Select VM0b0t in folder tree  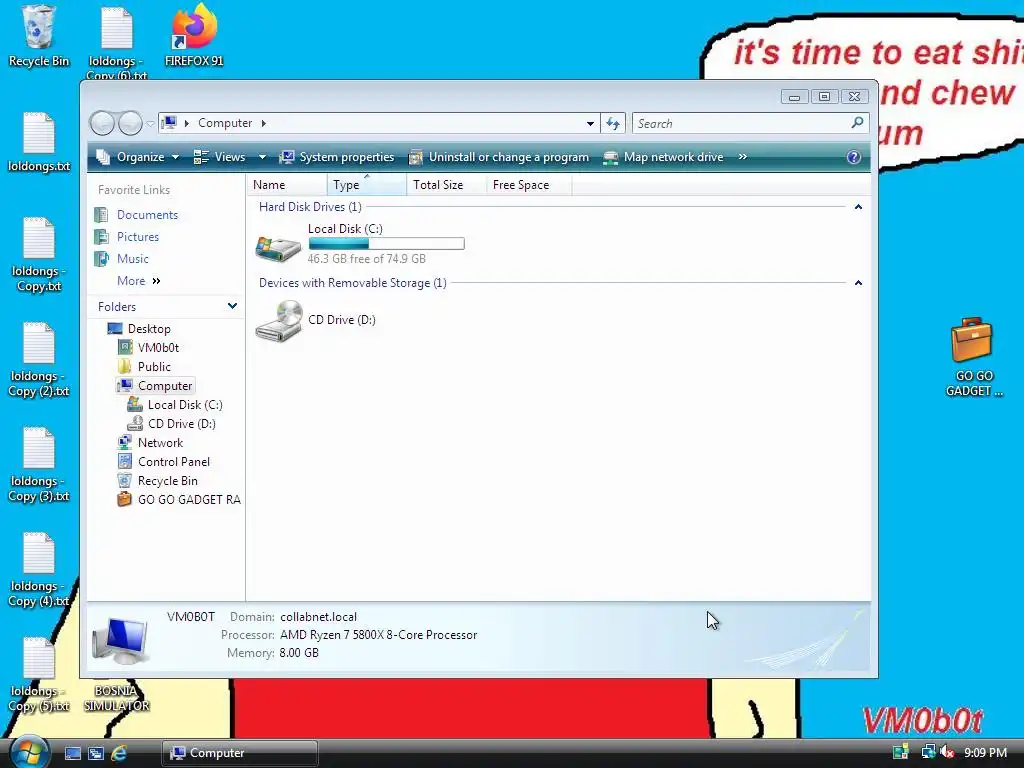click(x=148, y=347)
